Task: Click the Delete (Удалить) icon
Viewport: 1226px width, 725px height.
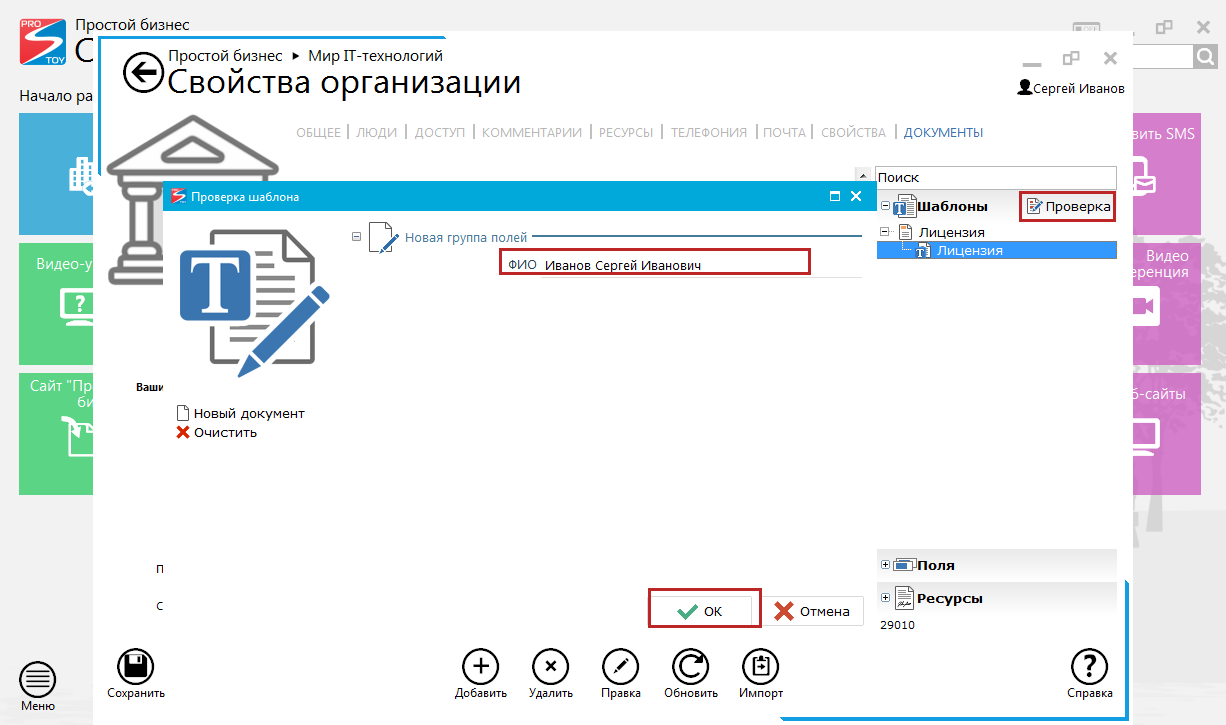Action: [550, 667]
